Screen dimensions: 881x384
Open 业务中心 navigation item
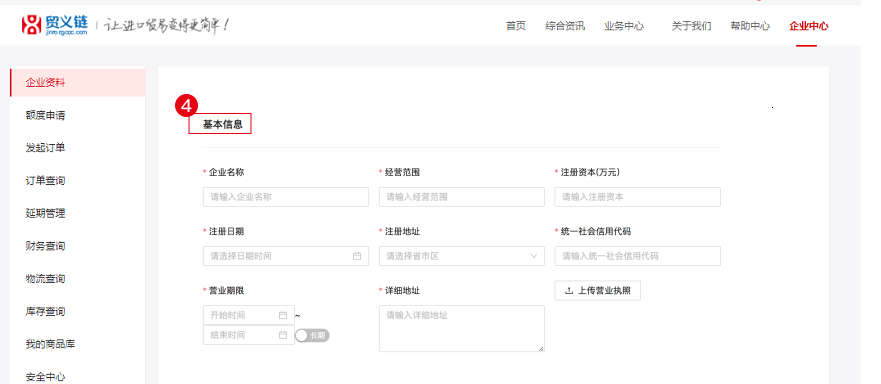[x=624, y=26]
